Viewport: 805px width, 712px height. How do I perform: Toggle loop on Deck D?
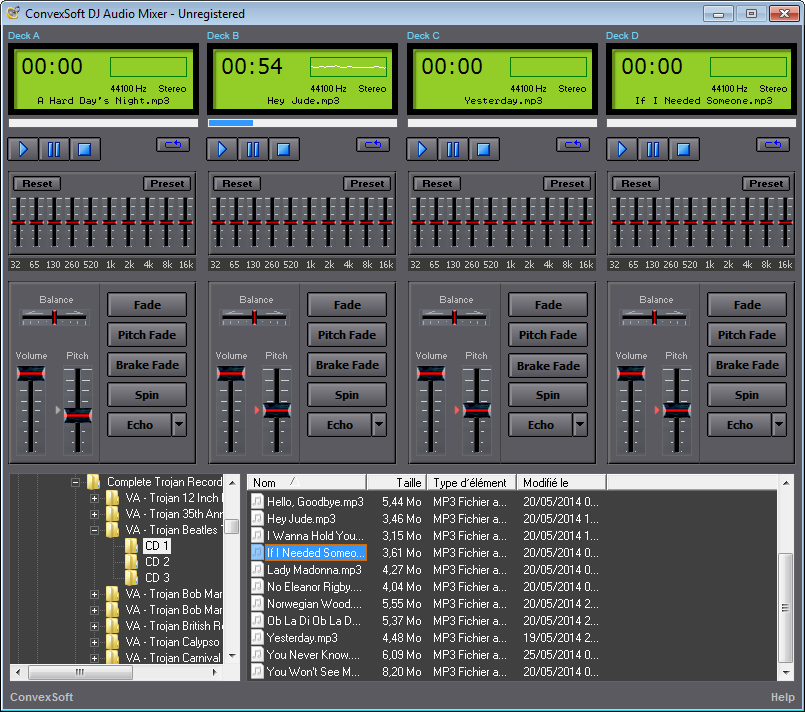tap(773, 145)
